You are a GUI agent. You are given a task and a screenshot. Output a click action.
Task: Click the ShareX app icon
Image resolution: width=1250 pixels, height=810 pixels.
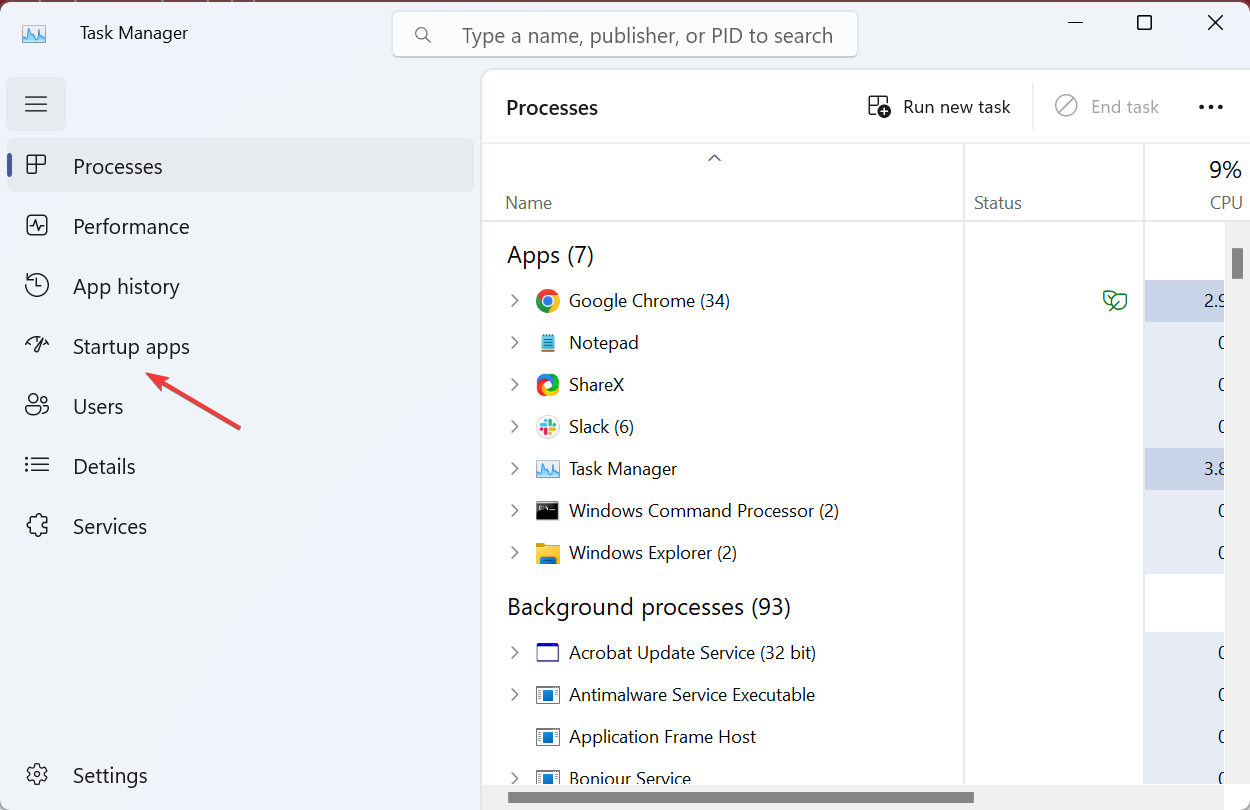547,385
